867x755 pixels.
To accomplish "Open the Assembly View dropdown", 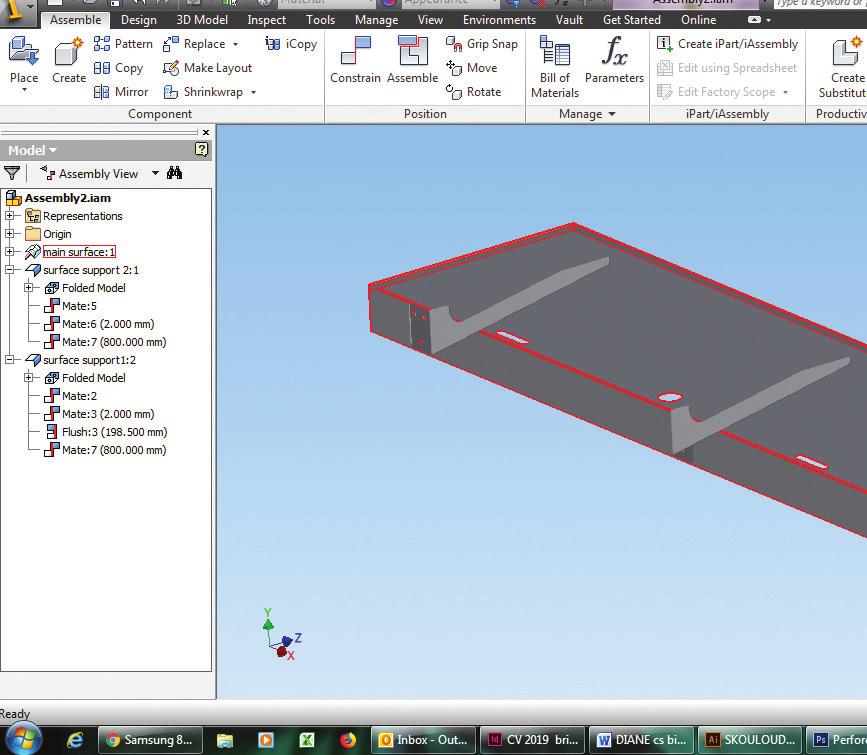I will point(155,173).
